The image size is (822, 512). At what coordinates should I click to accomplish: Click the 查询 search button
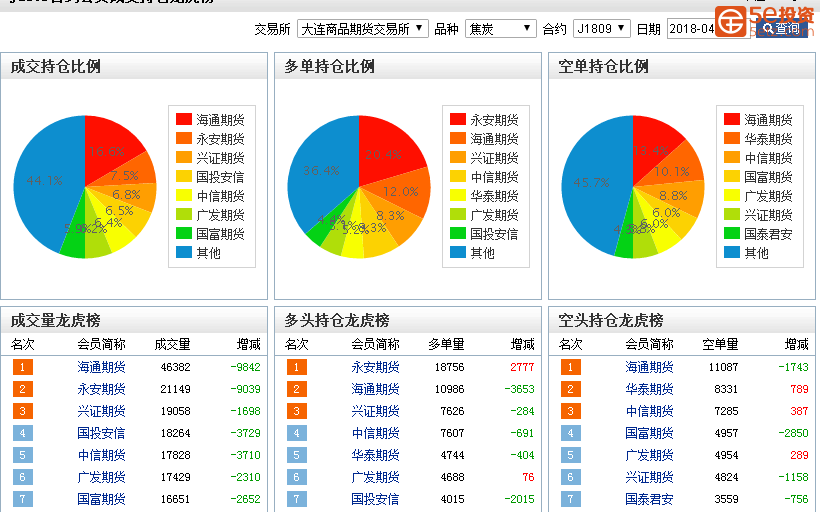pyautogui.click(x=781, y=28)
